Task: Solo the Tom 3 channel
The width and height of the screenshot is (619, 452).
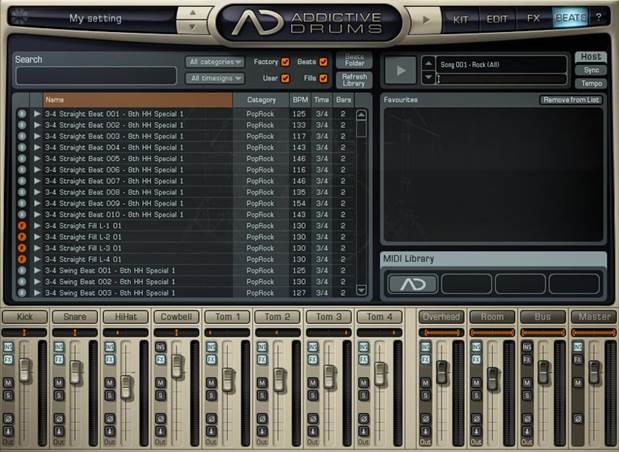Action: (x=313, y=395)
